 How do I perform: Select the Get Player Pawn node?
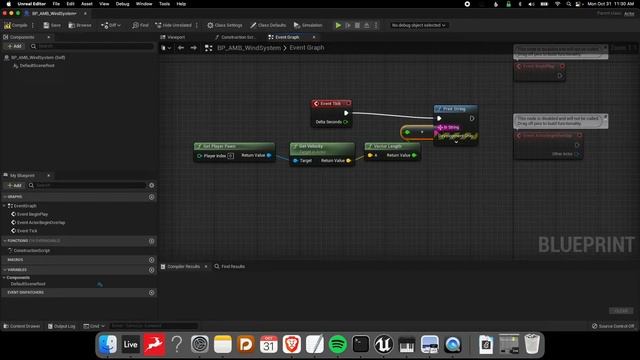(234, 146)
